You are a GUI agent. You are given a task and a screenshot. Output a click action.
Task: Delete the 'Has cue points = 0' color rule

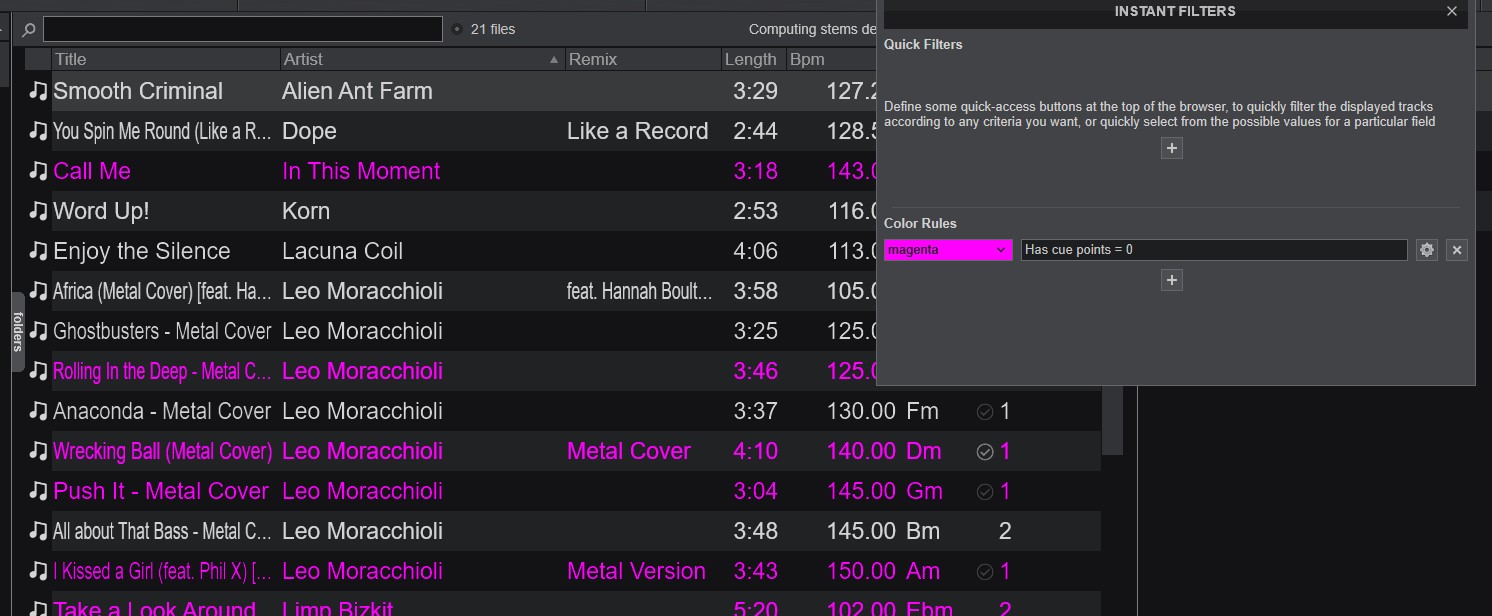click(1457, 250)
